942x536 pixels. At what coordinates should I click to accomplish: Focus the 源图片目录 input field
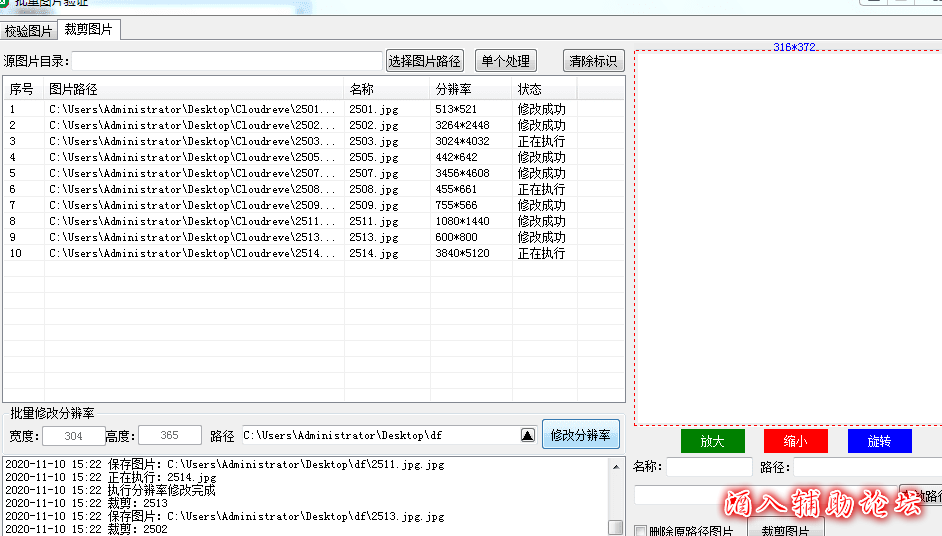click(226, 62)
